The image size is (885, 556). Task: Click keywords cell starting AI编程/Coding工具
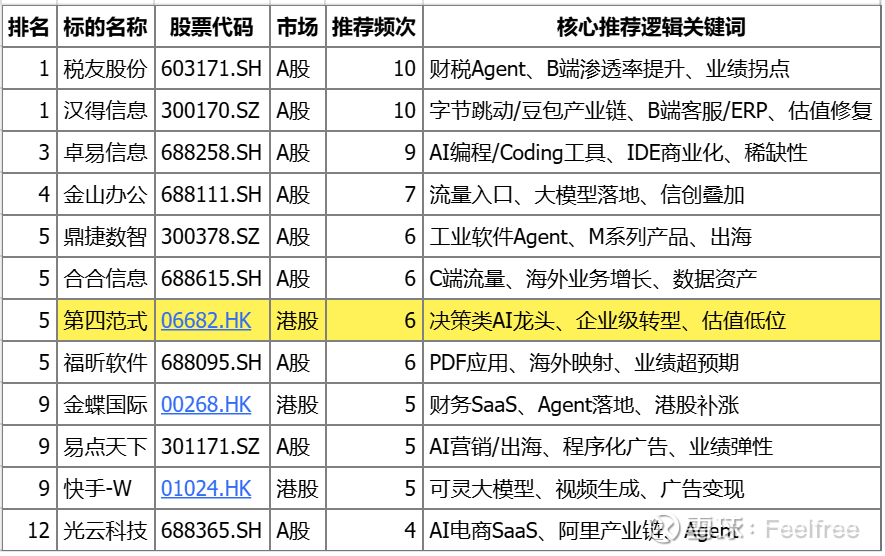click(651, 152)
